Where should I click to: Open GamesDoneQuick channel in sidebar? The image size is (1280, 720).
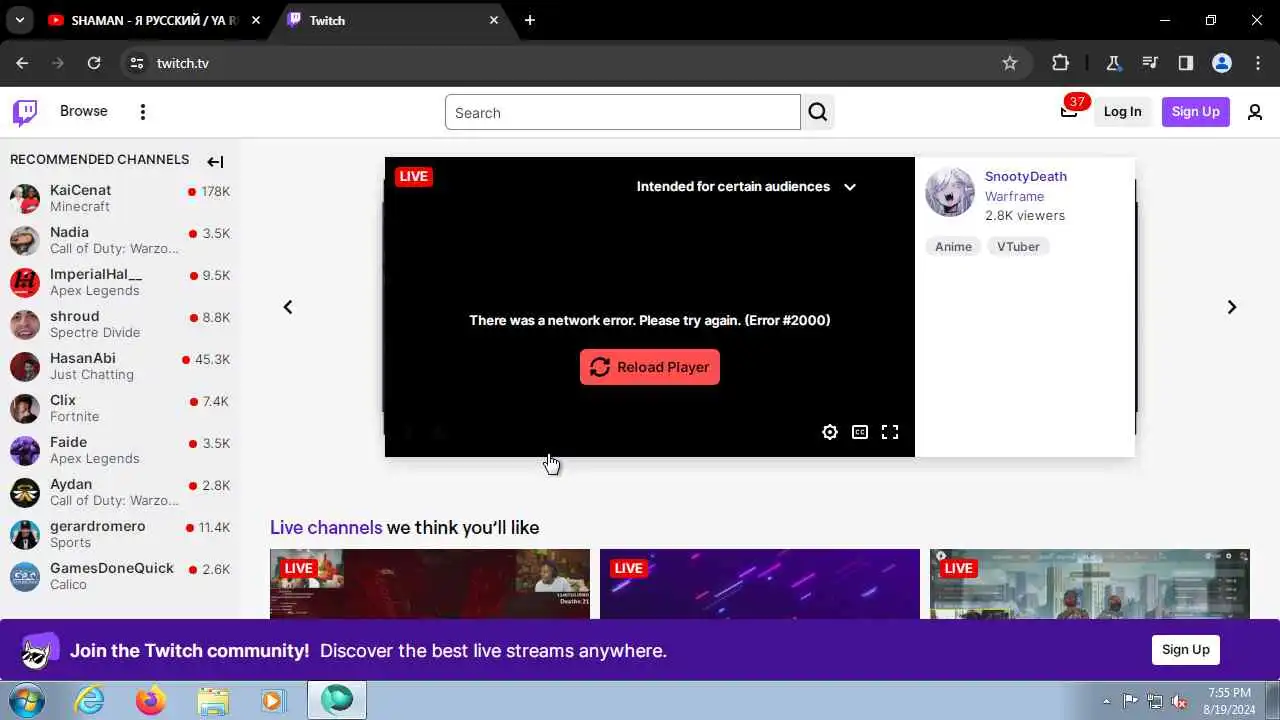point(120,576)
